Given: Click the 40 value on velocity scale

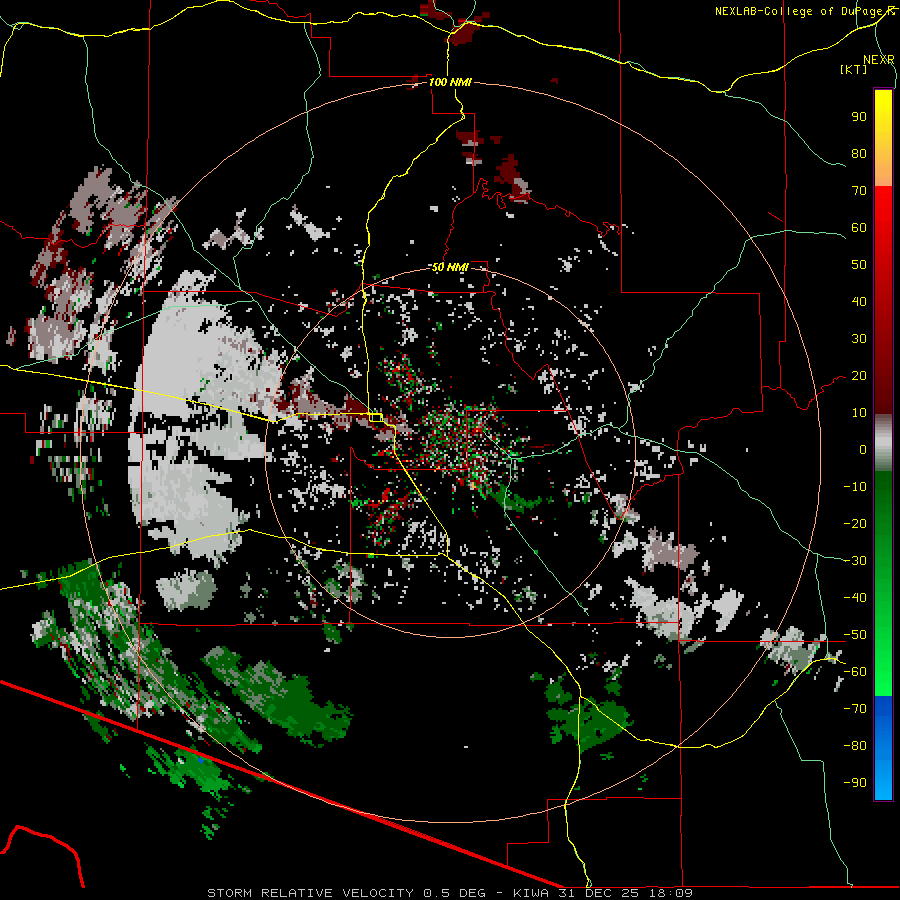Looking at the screenshot, I should pyautogui.click(x=859, y=302).
